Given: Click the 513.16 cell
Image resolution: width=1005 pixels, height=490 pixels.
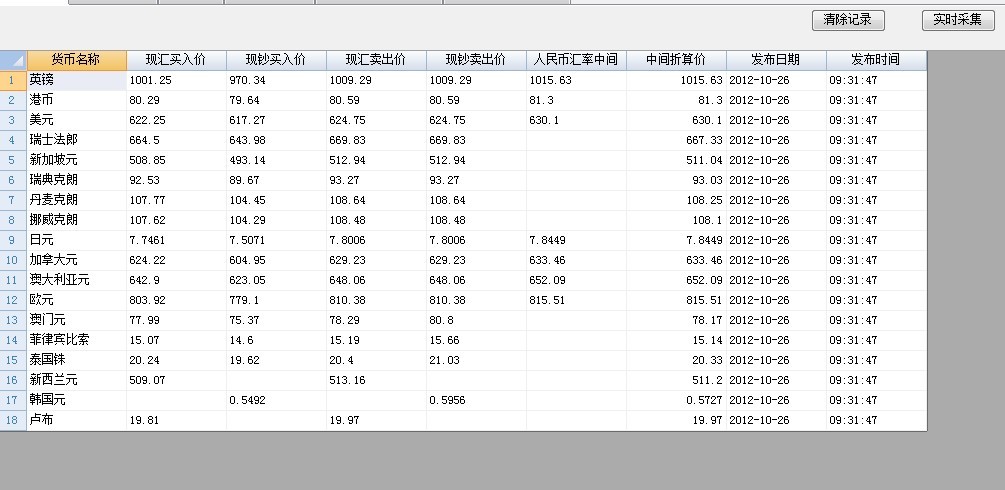Looking at the screenshot, I should click(376, 380).
